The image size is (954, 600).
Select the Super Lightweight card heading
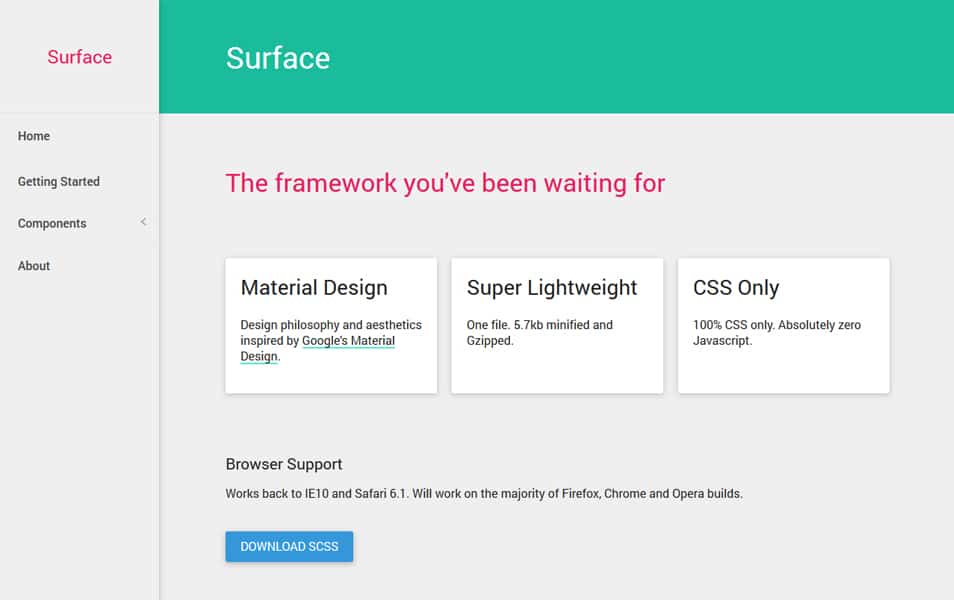point(552,287)
